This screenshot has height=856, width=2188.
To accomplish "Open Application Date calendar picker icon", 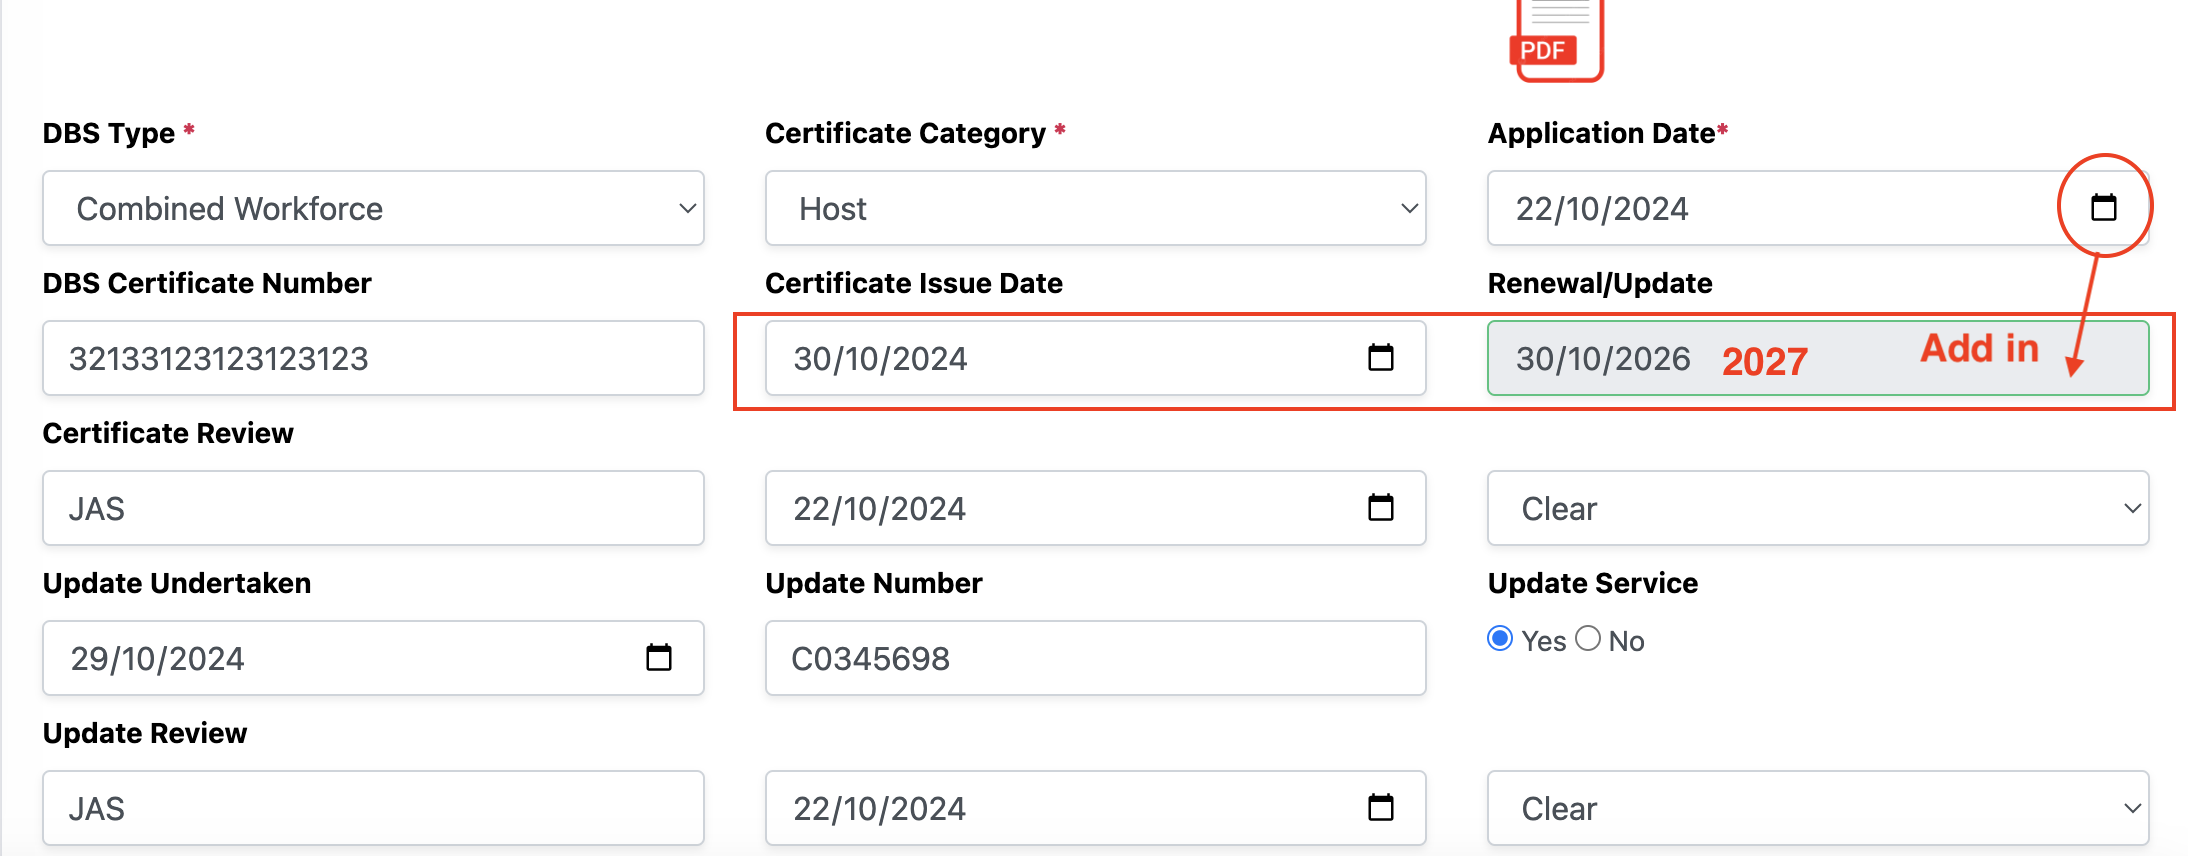I will 2104,207.
